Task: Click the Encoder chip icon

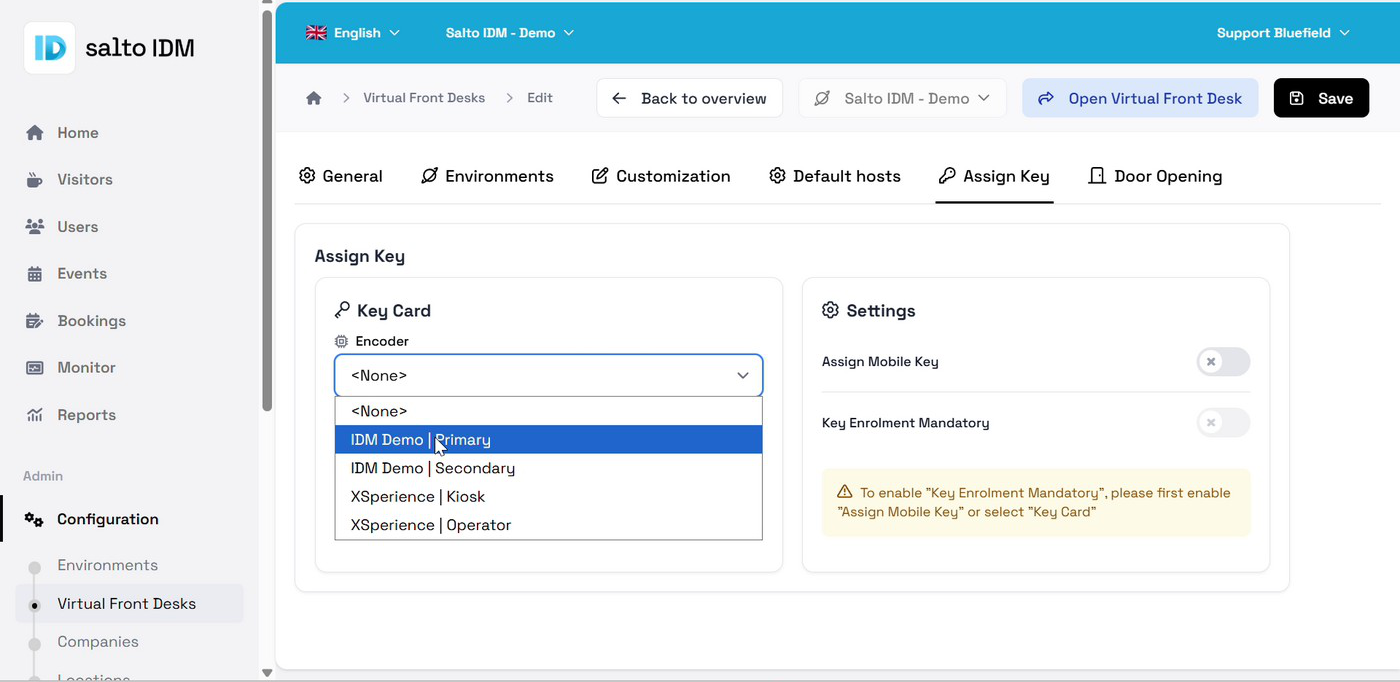Action: click(341, 341)
